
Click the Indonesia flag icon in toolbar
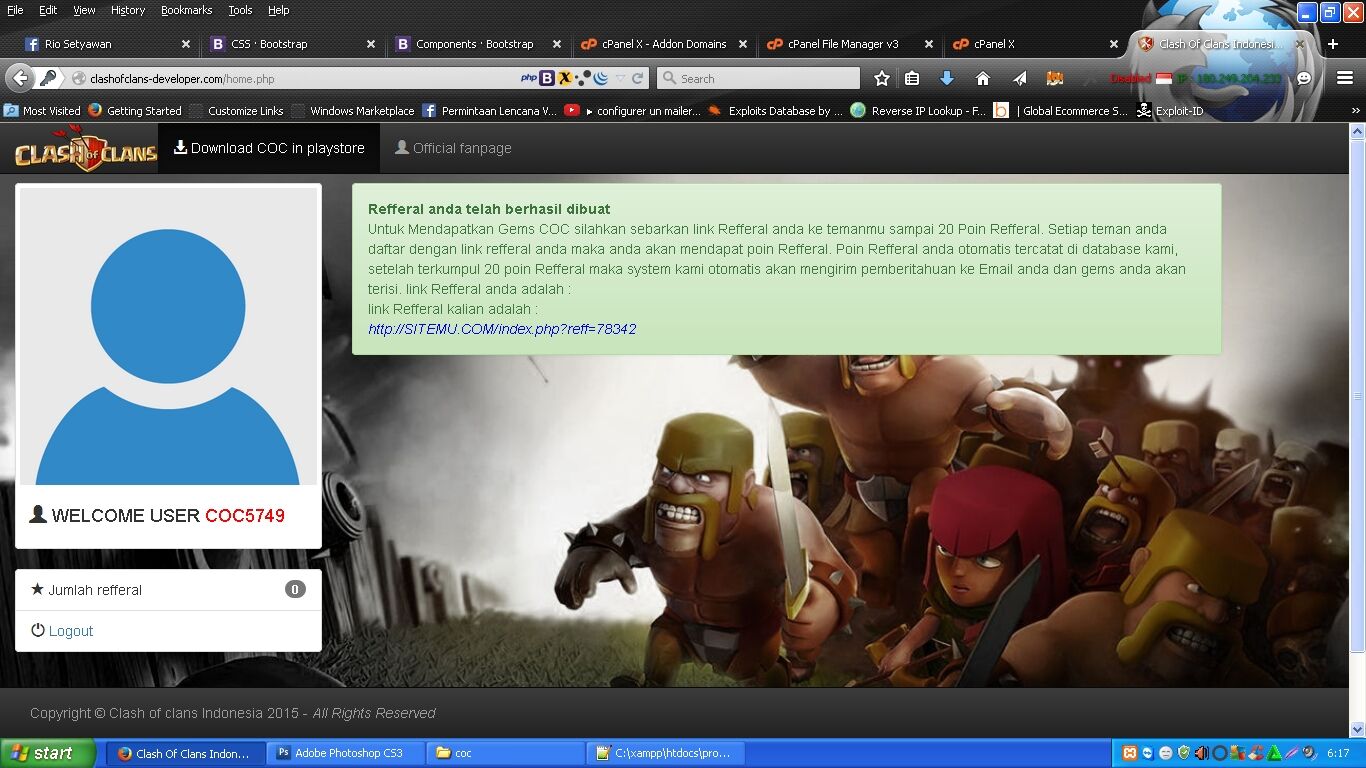tap(1164, 78)
